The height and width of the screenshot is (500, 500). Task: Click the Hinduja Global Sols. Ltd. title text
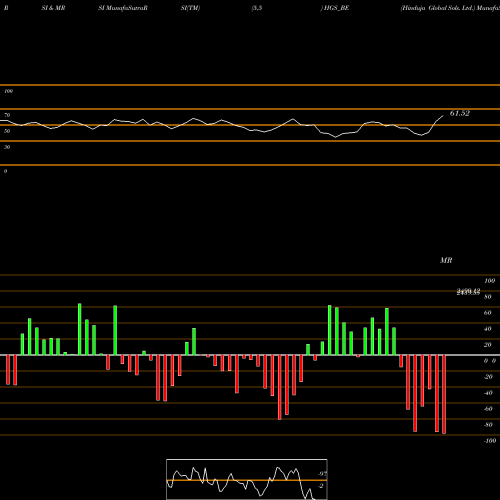click(438, 8)
